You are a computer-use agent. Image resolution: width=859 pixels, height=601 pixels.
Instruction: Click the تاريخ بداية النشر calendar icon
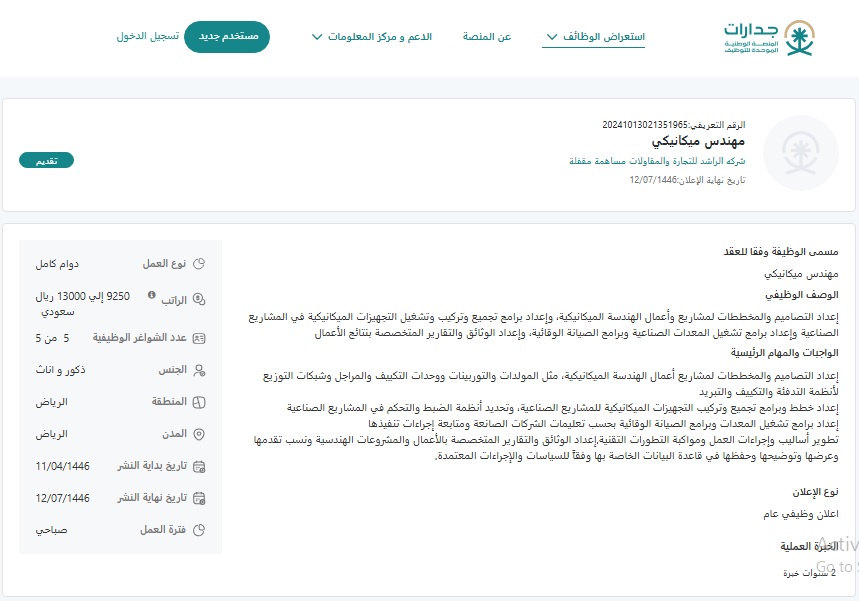(199, 467)
